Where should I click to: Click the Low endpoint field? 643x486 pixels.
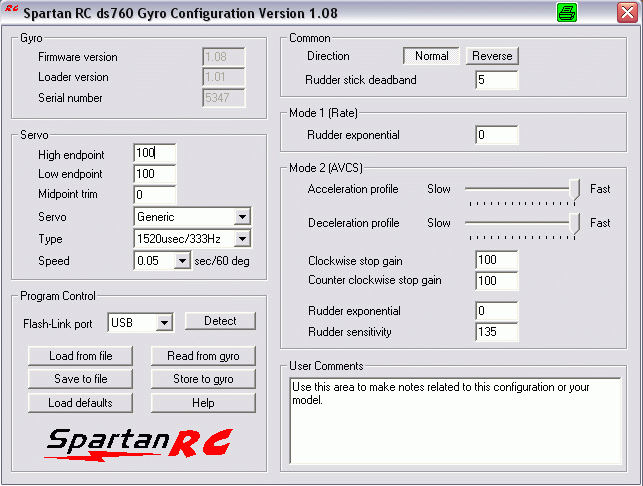155,174
